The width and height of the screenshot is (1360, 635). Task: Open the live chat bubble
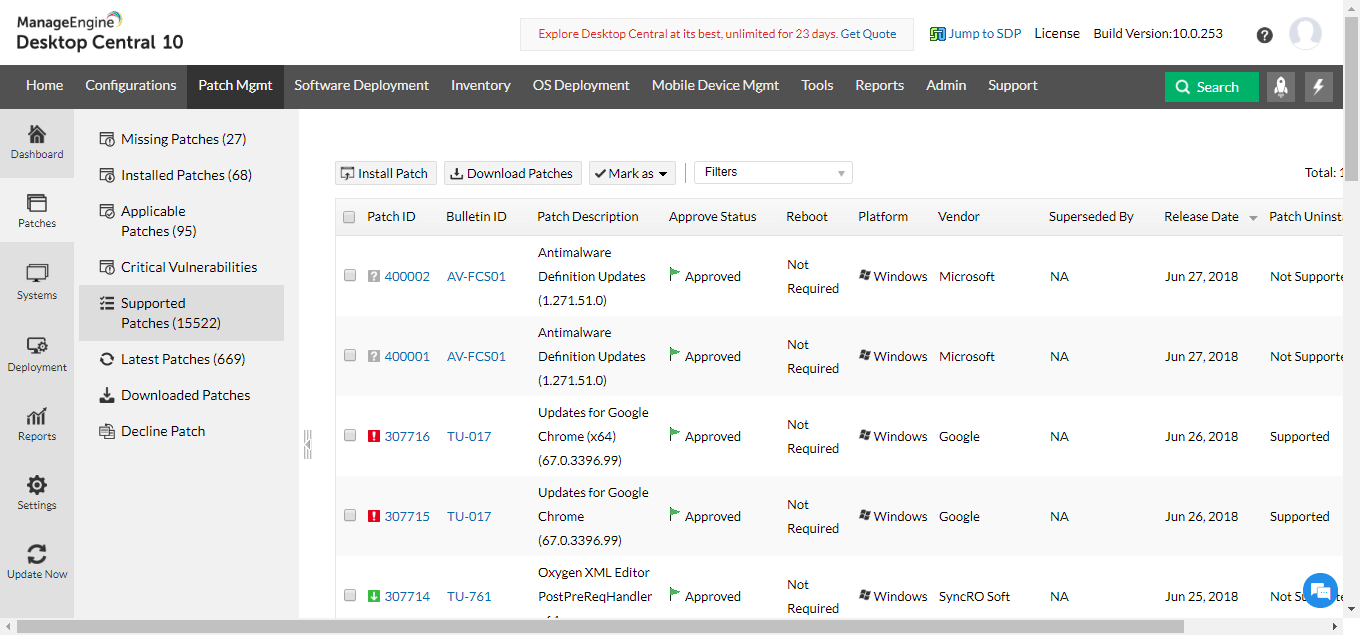[x=1320, y=589]
